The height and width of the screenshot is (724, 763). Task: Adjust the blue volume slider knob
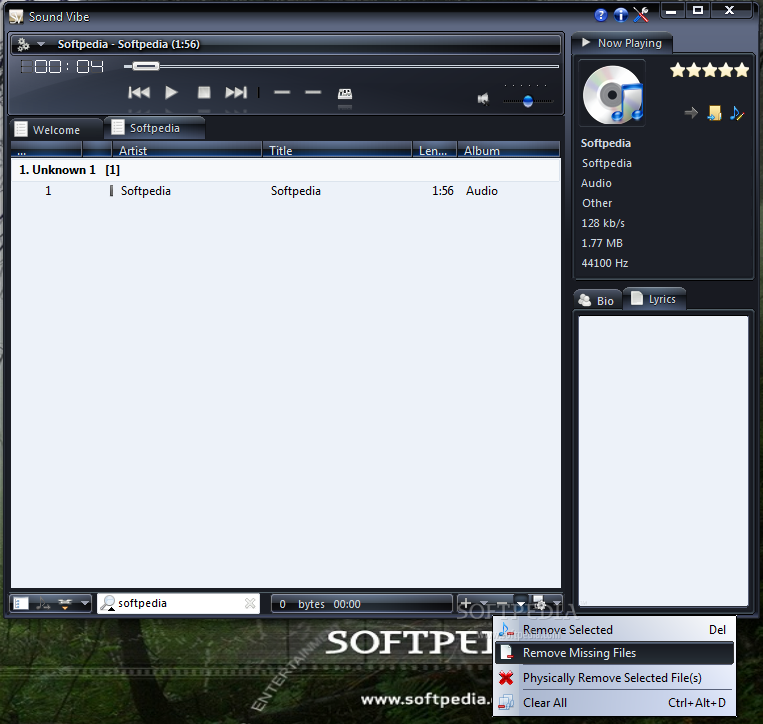coord(528,101)
